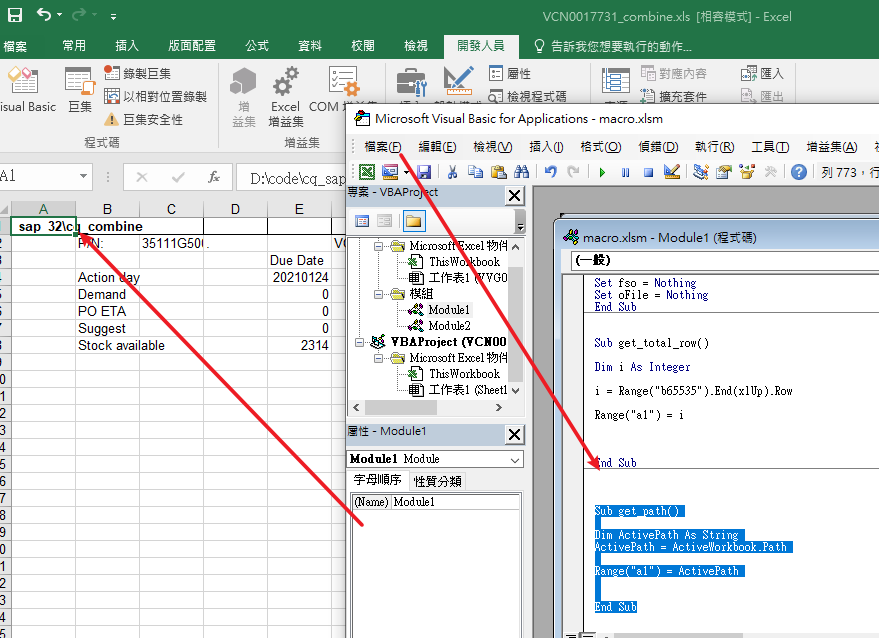Start 錄製巨集 record macro
This screenshot has height=638, width=879.
137,73
